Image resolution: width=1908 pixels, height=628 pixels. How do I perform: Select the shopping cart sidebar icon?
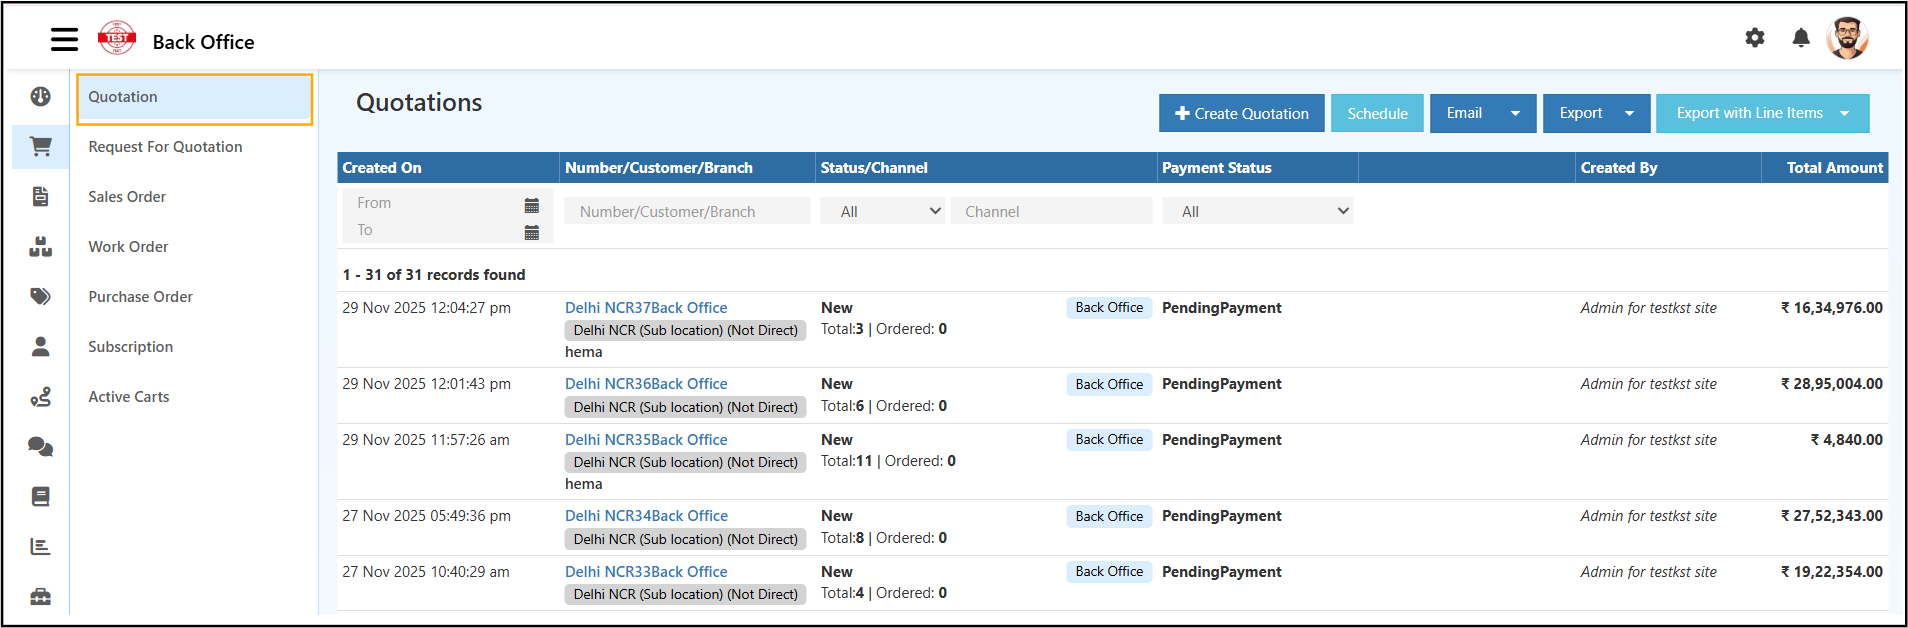tap(40, 147)
